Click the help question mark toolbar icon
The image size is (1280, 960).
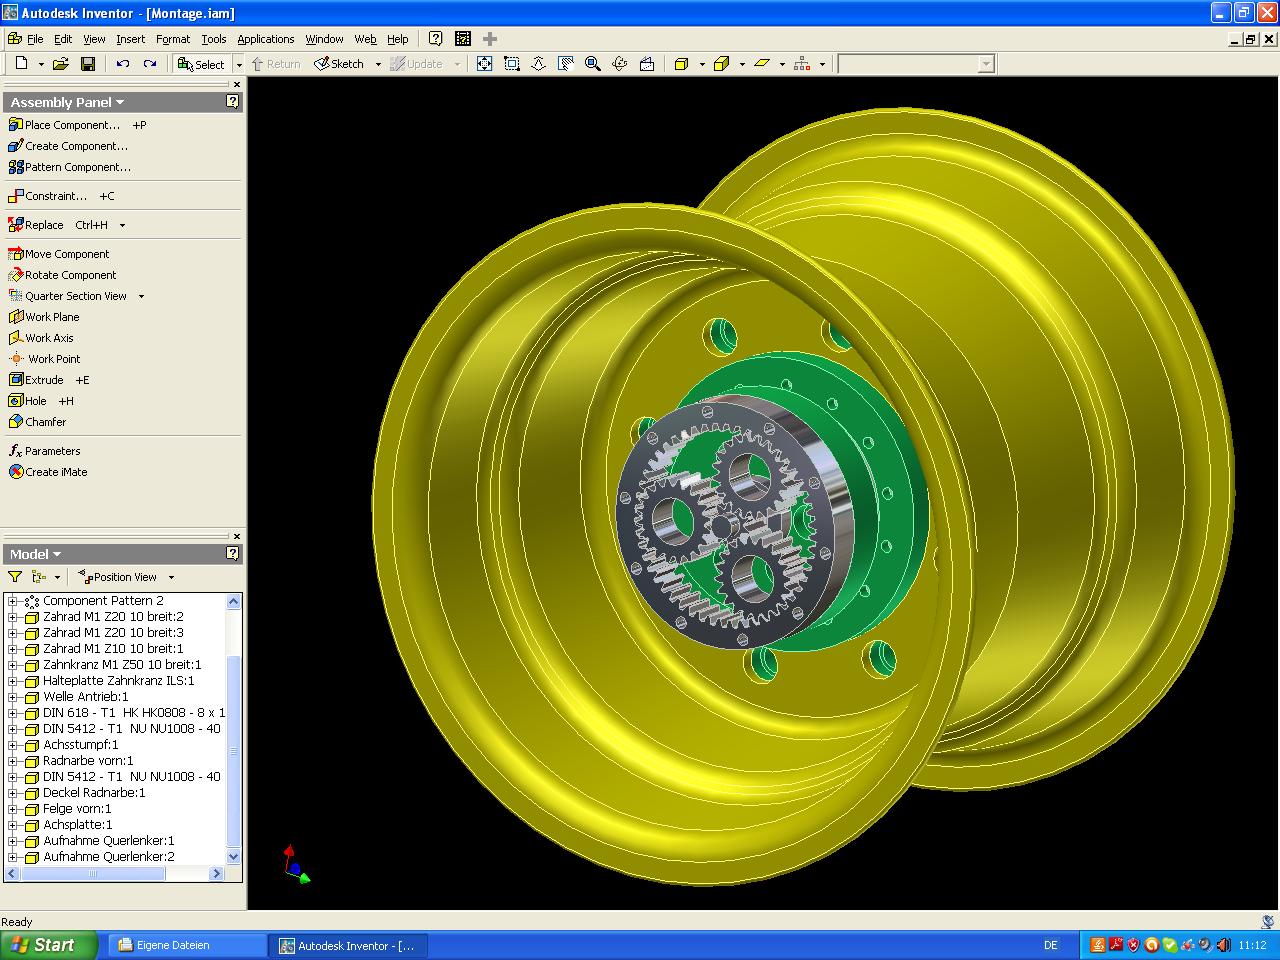[436, 39]
